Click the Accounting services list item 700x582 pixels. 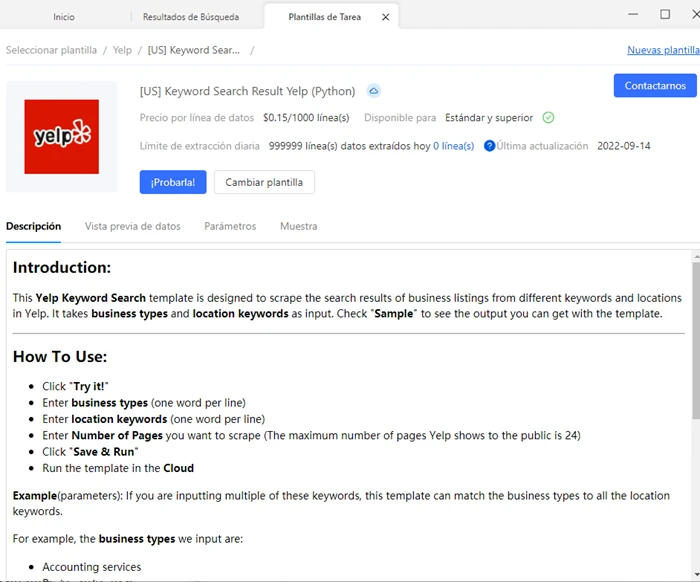tap(92, 567)
